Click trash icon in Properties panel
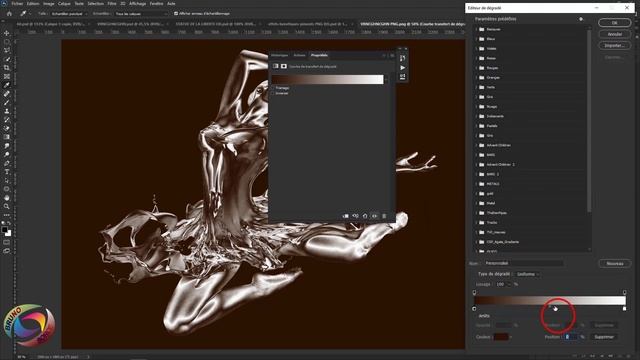This screenshot has width=640, height=360. [384, 216]
